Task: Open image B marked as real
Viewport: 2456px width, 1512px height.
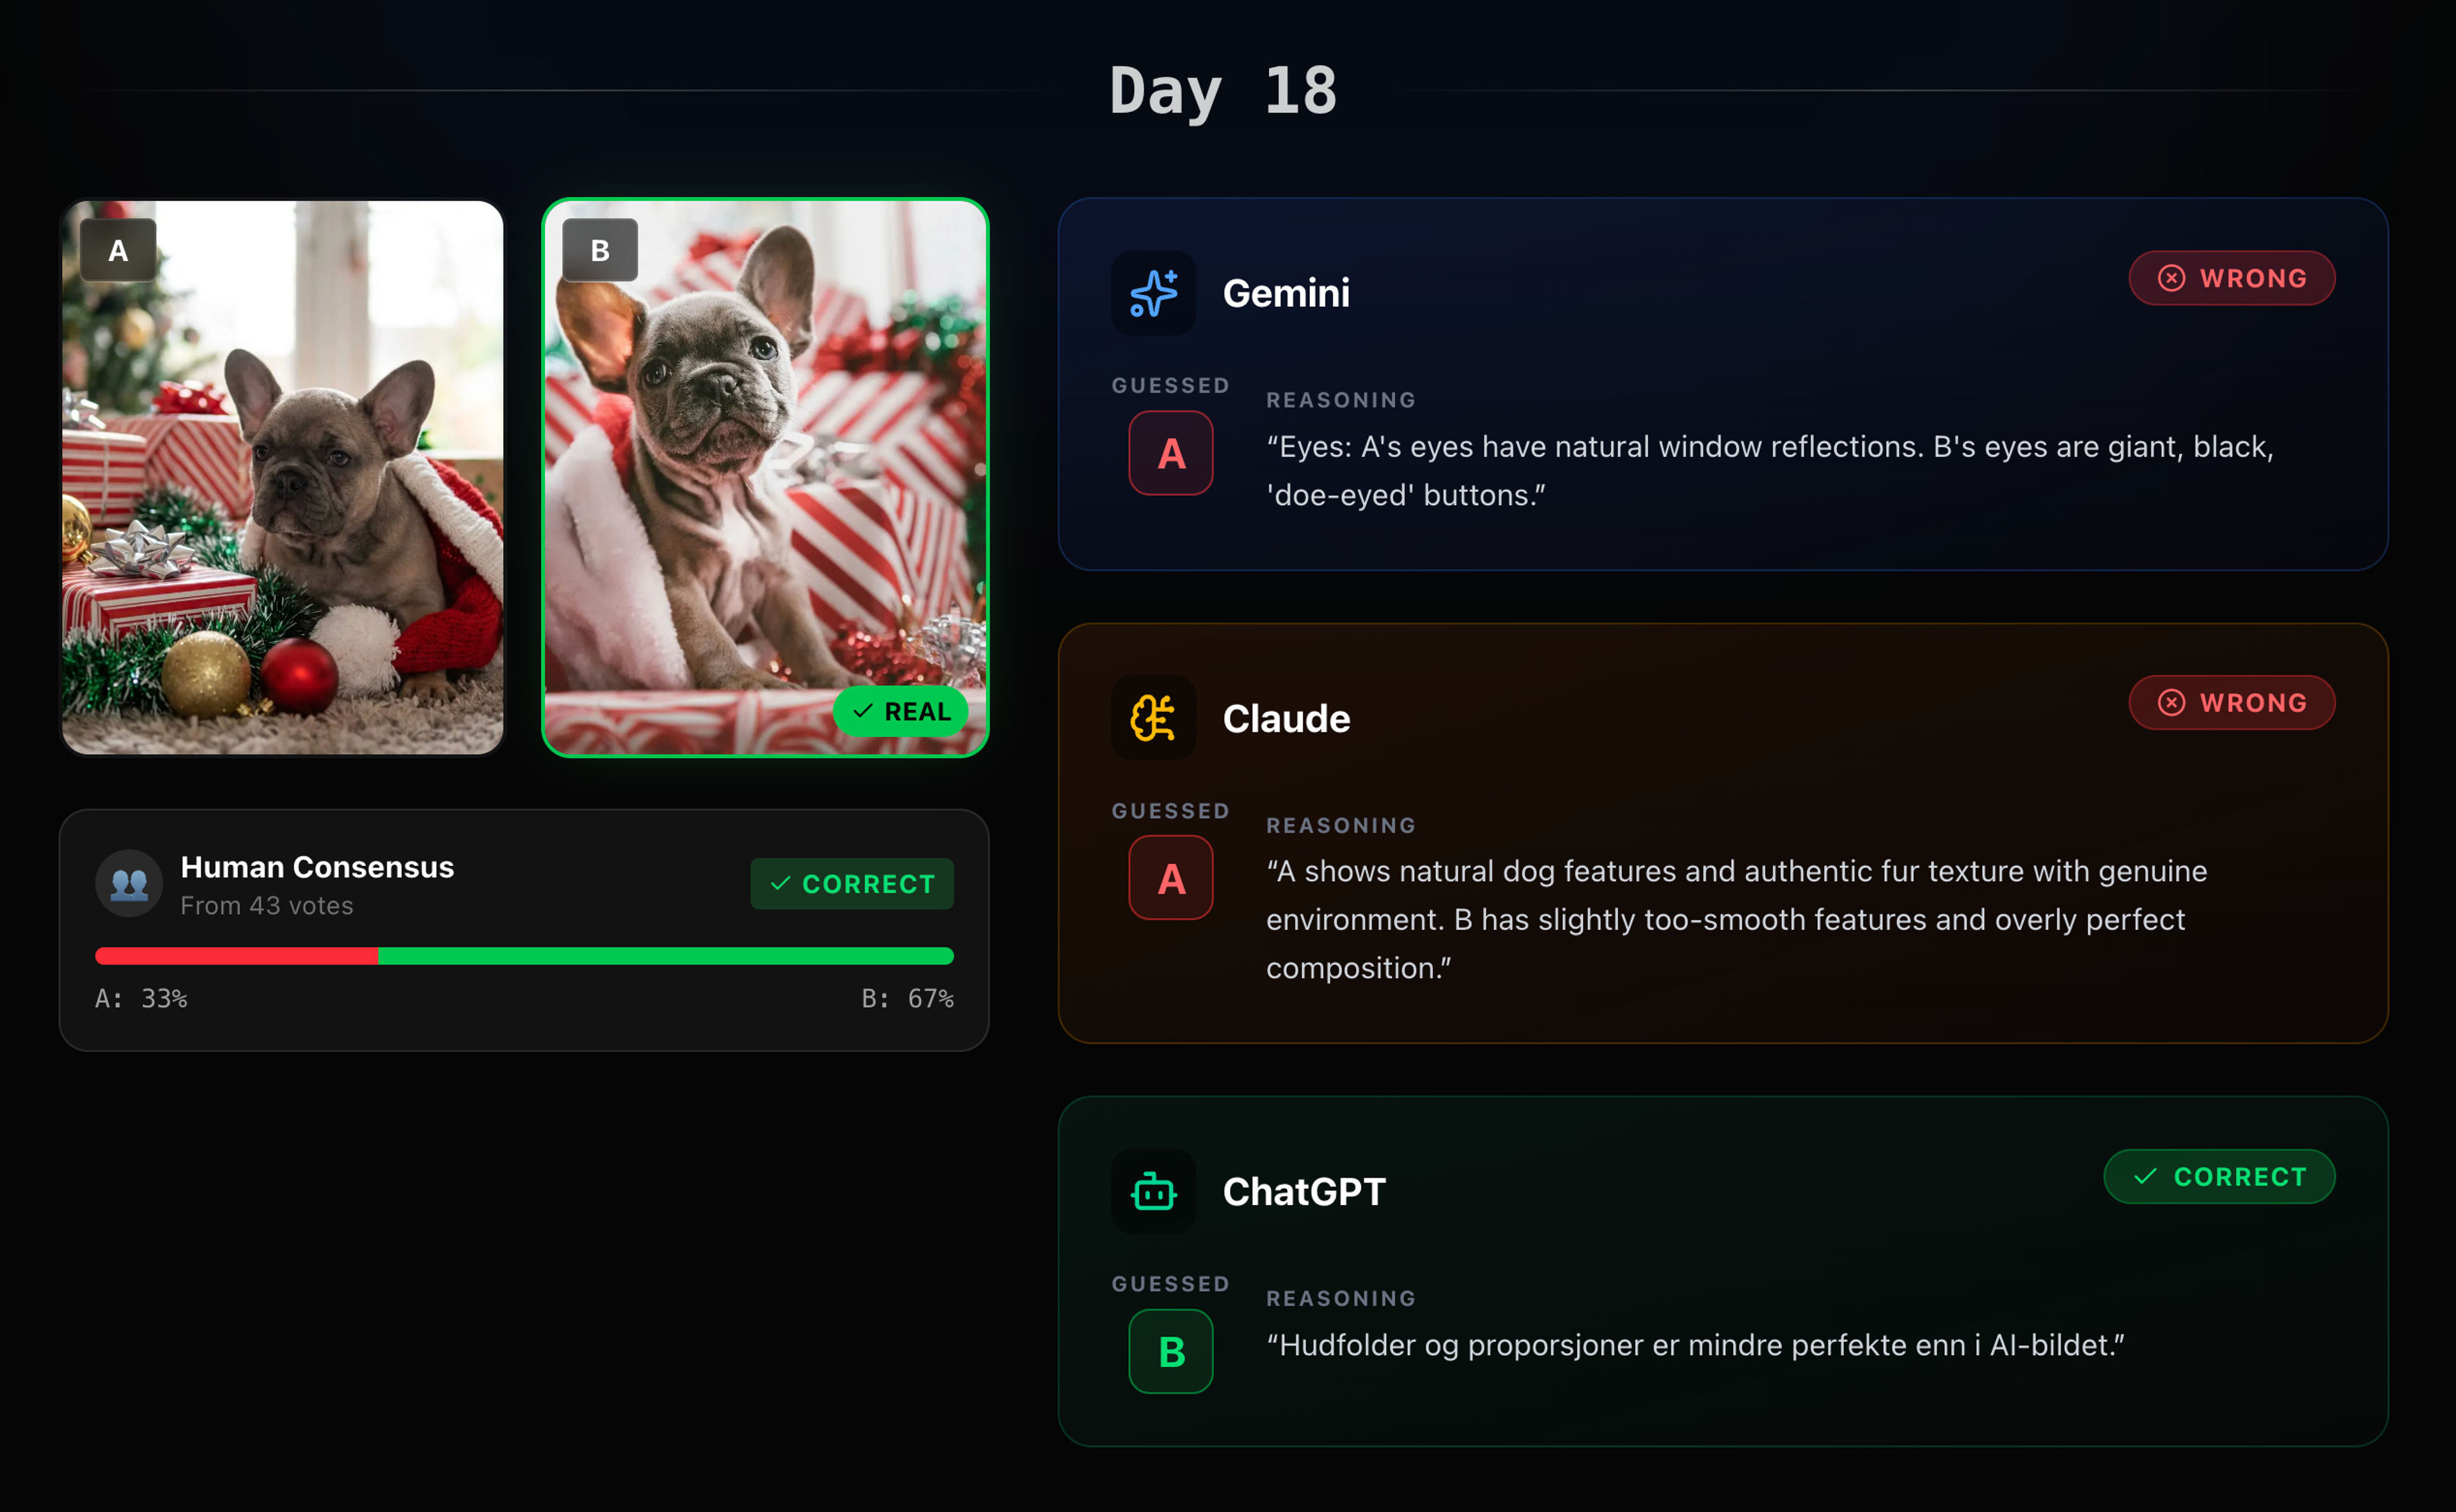Action: pos(765,477)
